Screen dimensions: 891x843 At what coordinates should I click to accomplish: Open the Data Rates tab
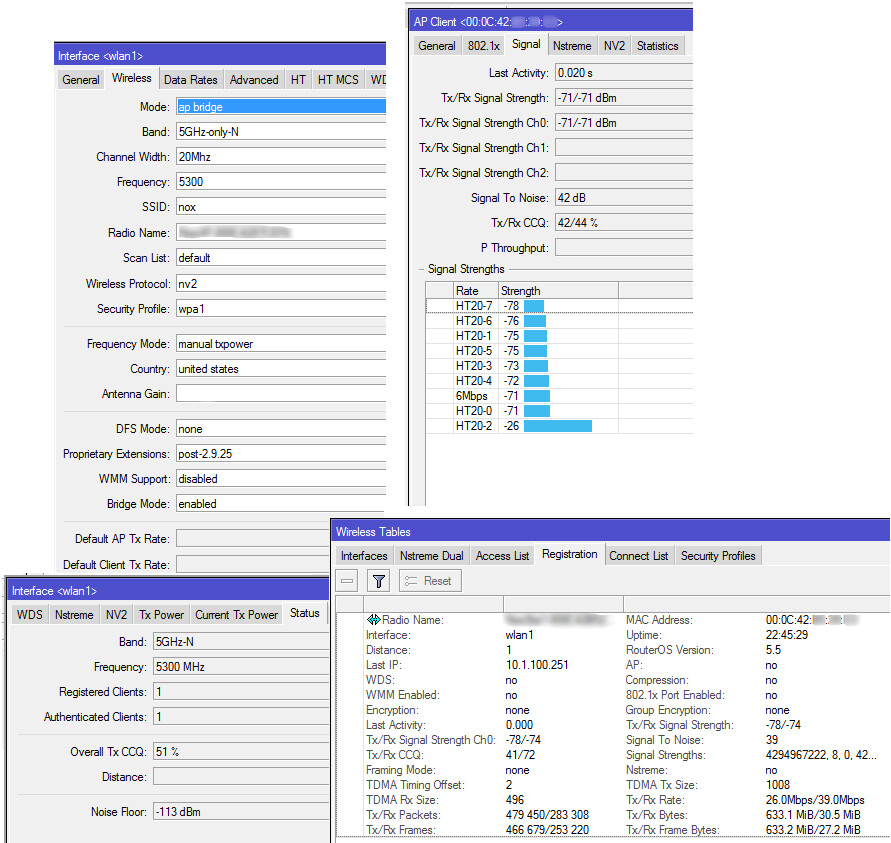[190, 80]
